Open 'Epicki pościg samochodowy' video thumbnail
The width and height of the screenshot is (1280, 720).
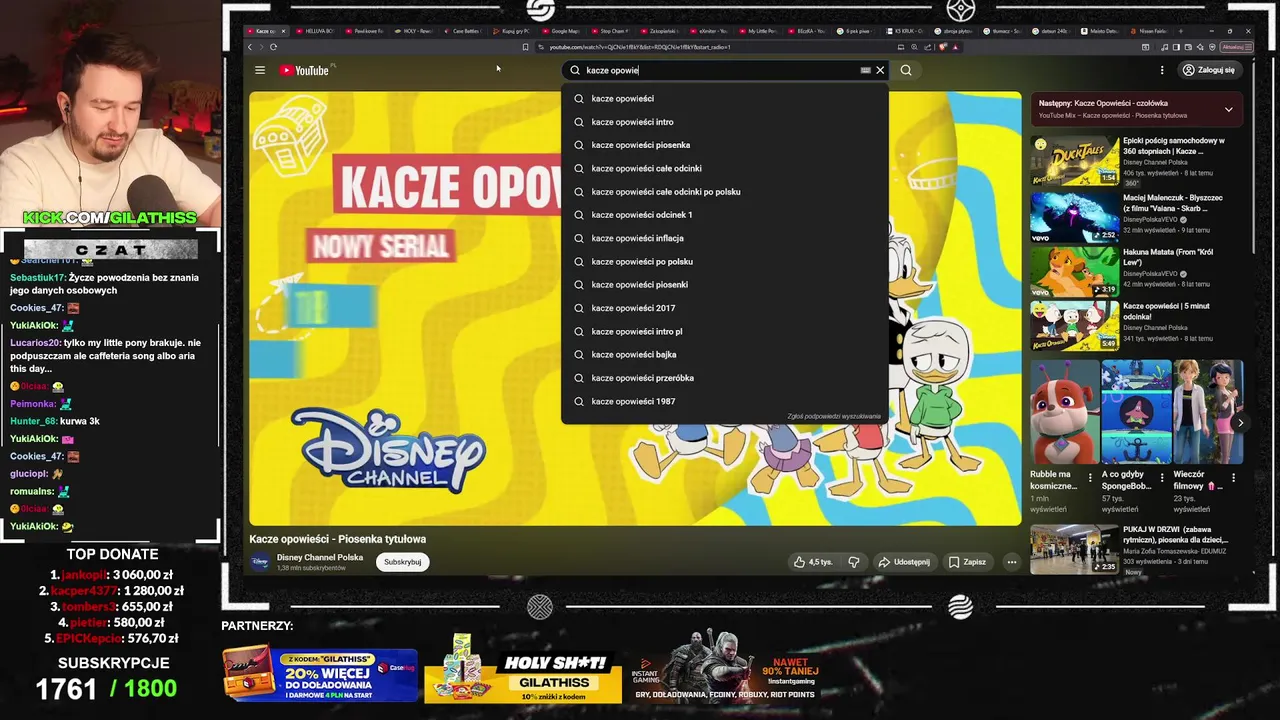coord(1075,161)
